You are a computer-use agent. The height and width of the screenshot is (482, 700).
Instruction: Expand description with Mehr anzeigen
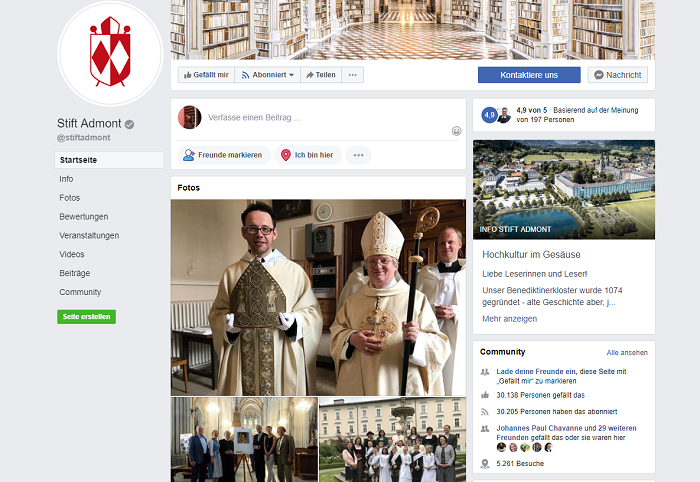point(509,319)
